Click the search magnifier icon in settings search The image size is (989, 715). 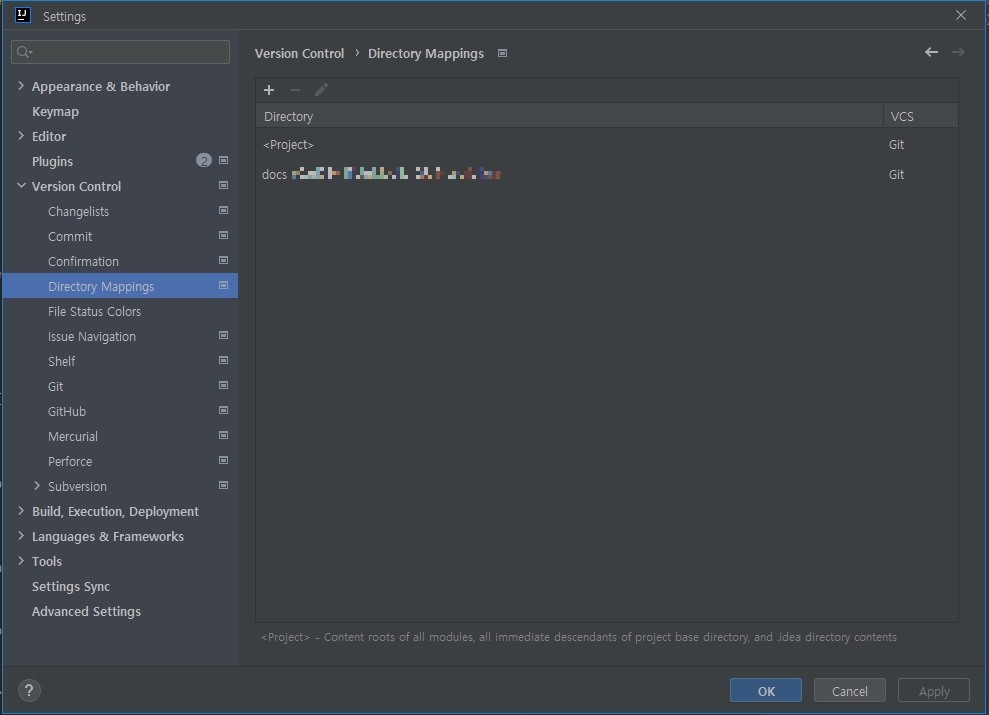[24, 52]
